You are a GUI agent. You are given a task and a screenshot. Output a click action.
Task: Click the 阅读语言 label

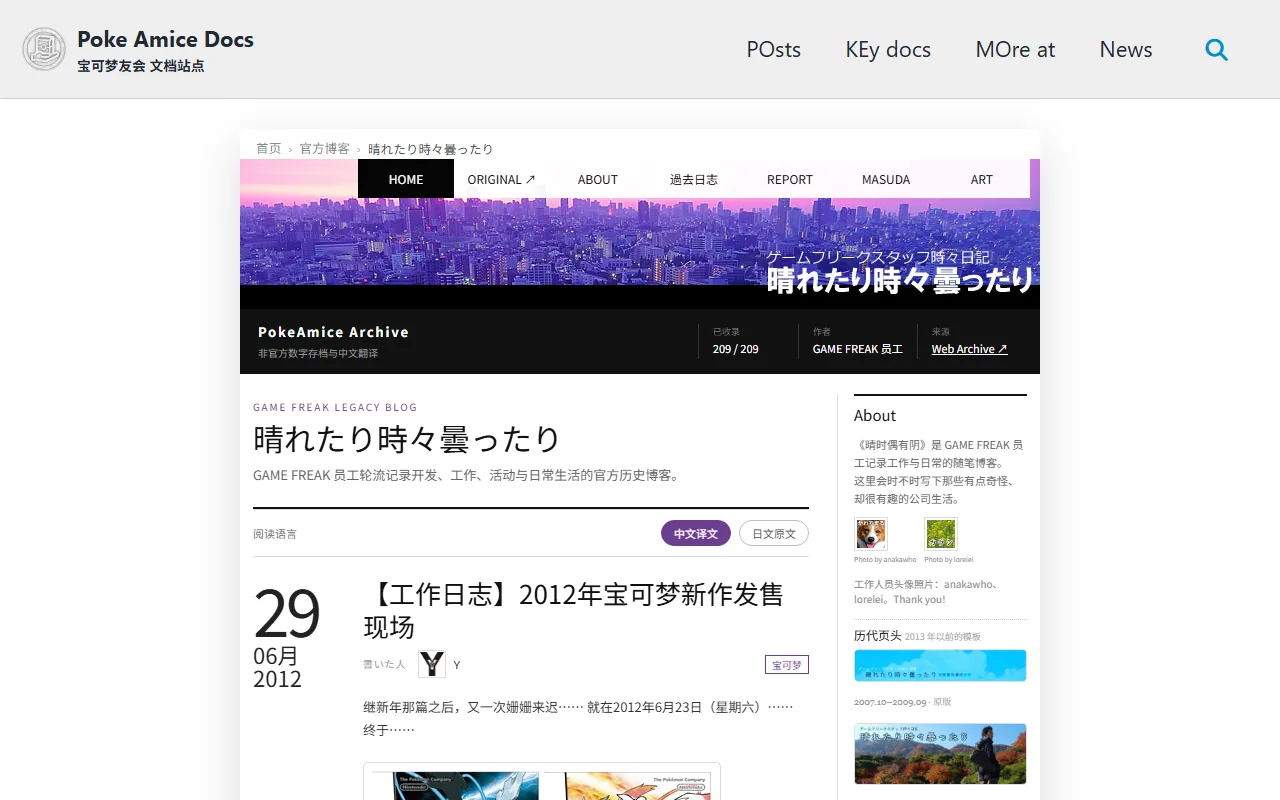(275, 534)
